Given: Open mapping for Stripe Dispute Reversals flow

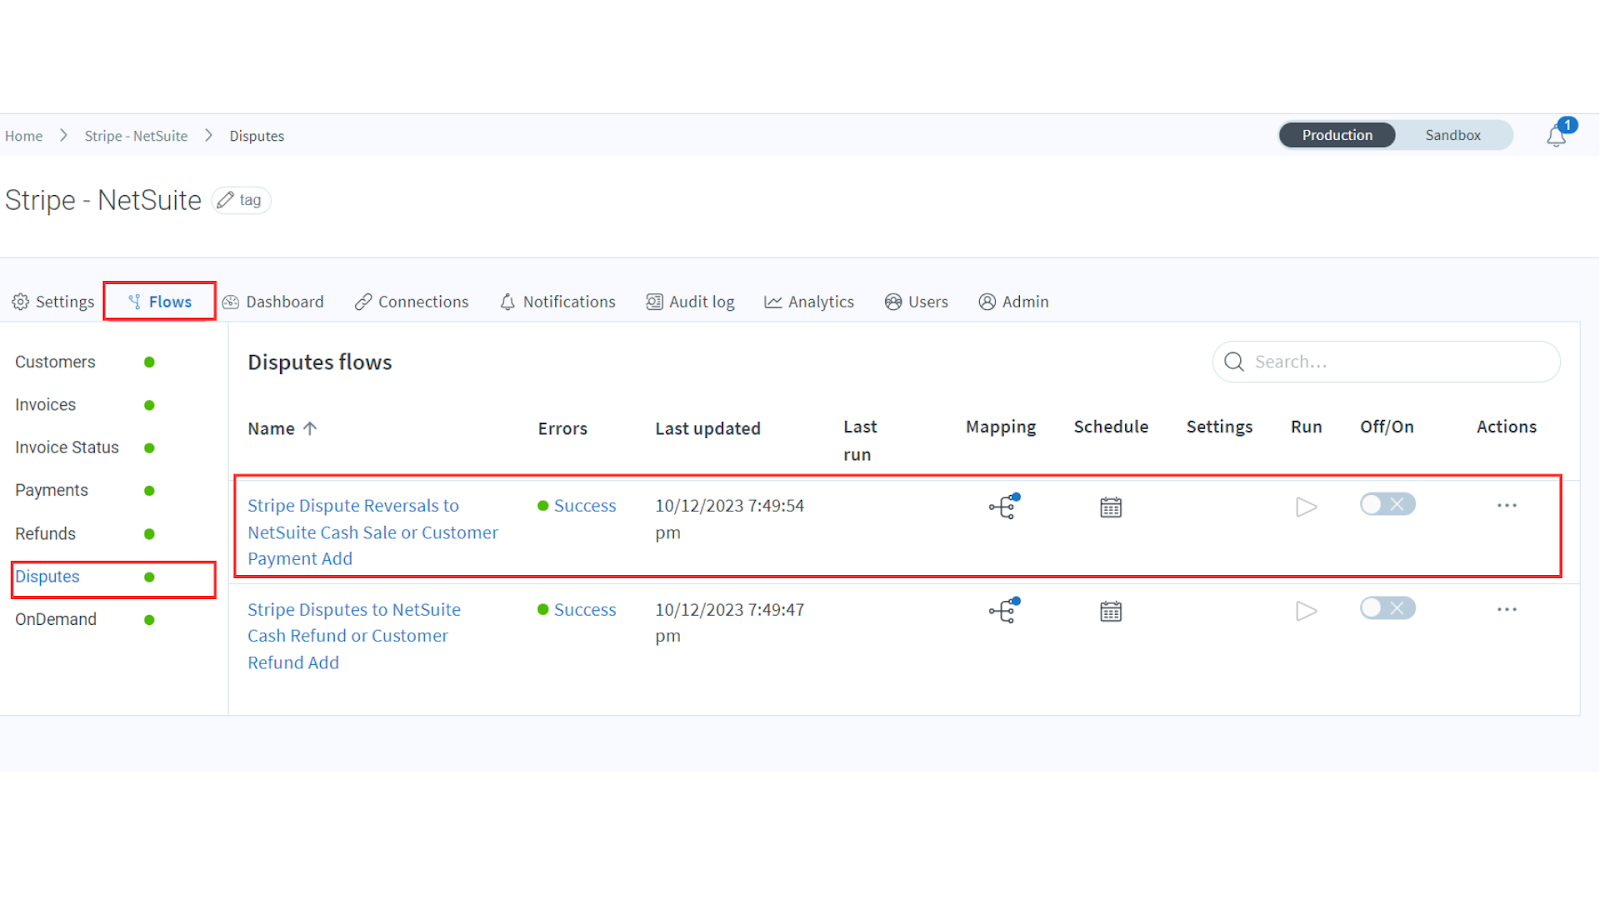Looking at the screenshot, I should pyautogui.click(x=1003, y=506).
